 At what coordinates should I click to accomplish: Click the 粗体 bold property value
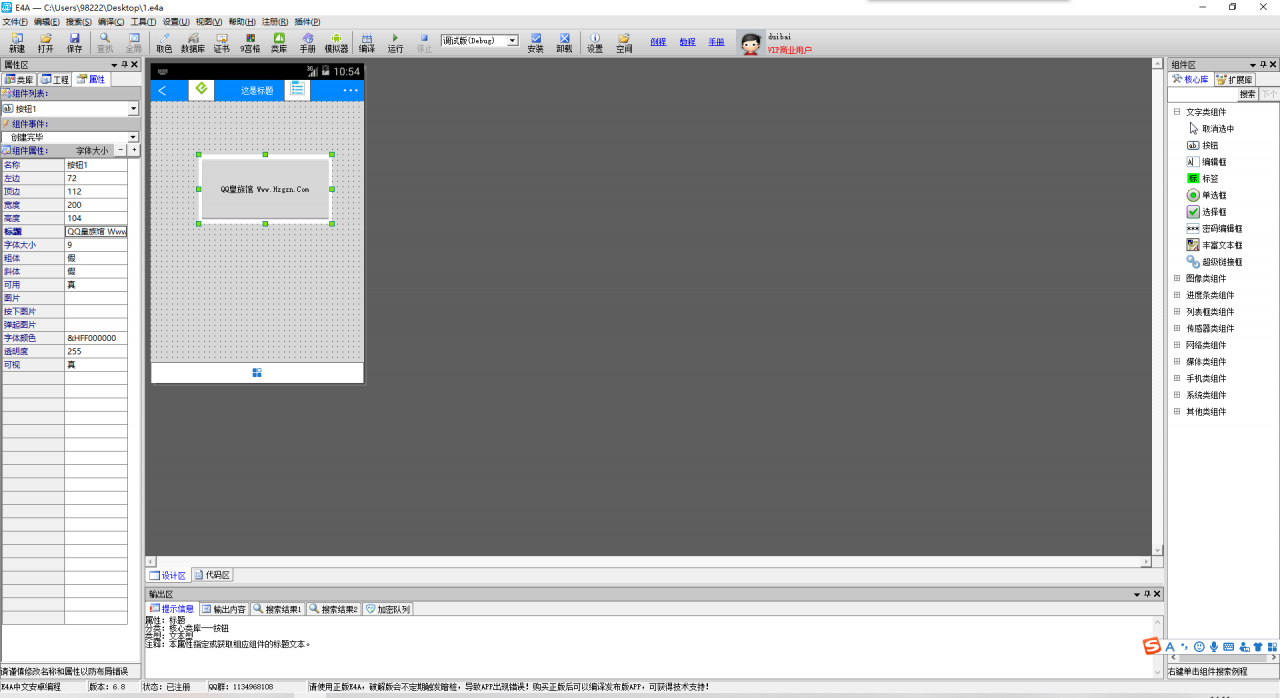point(96,258)
